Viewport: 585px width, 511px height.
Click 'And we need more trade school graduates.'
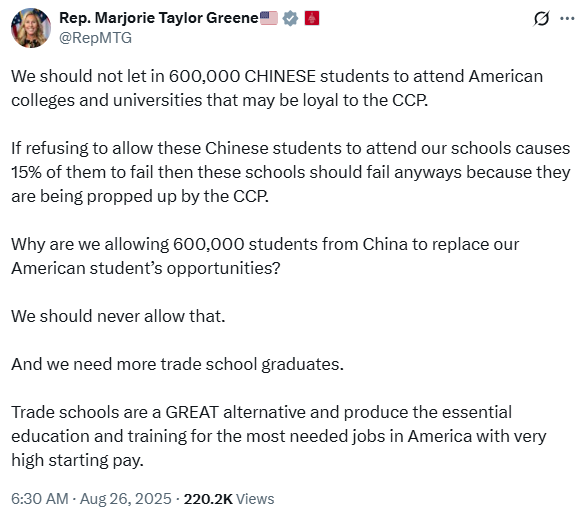(177, 364)
